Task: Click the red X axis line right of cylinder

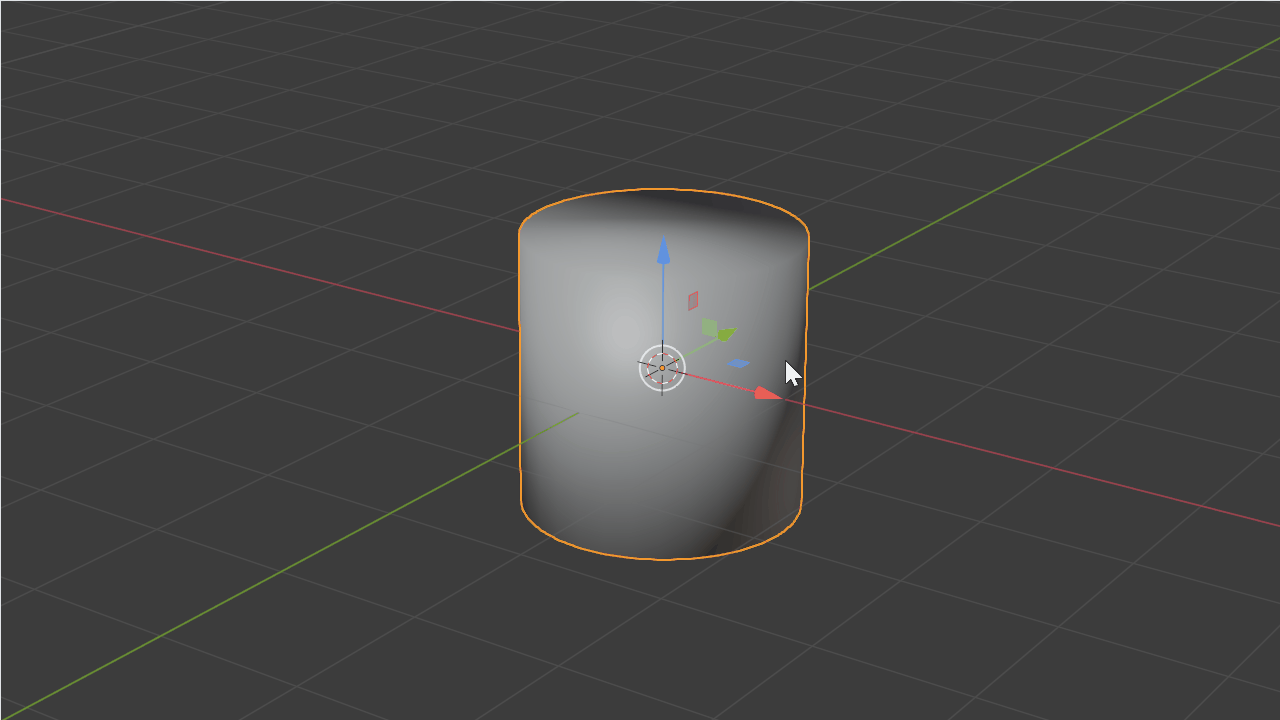Action: tap(1050, 468)
